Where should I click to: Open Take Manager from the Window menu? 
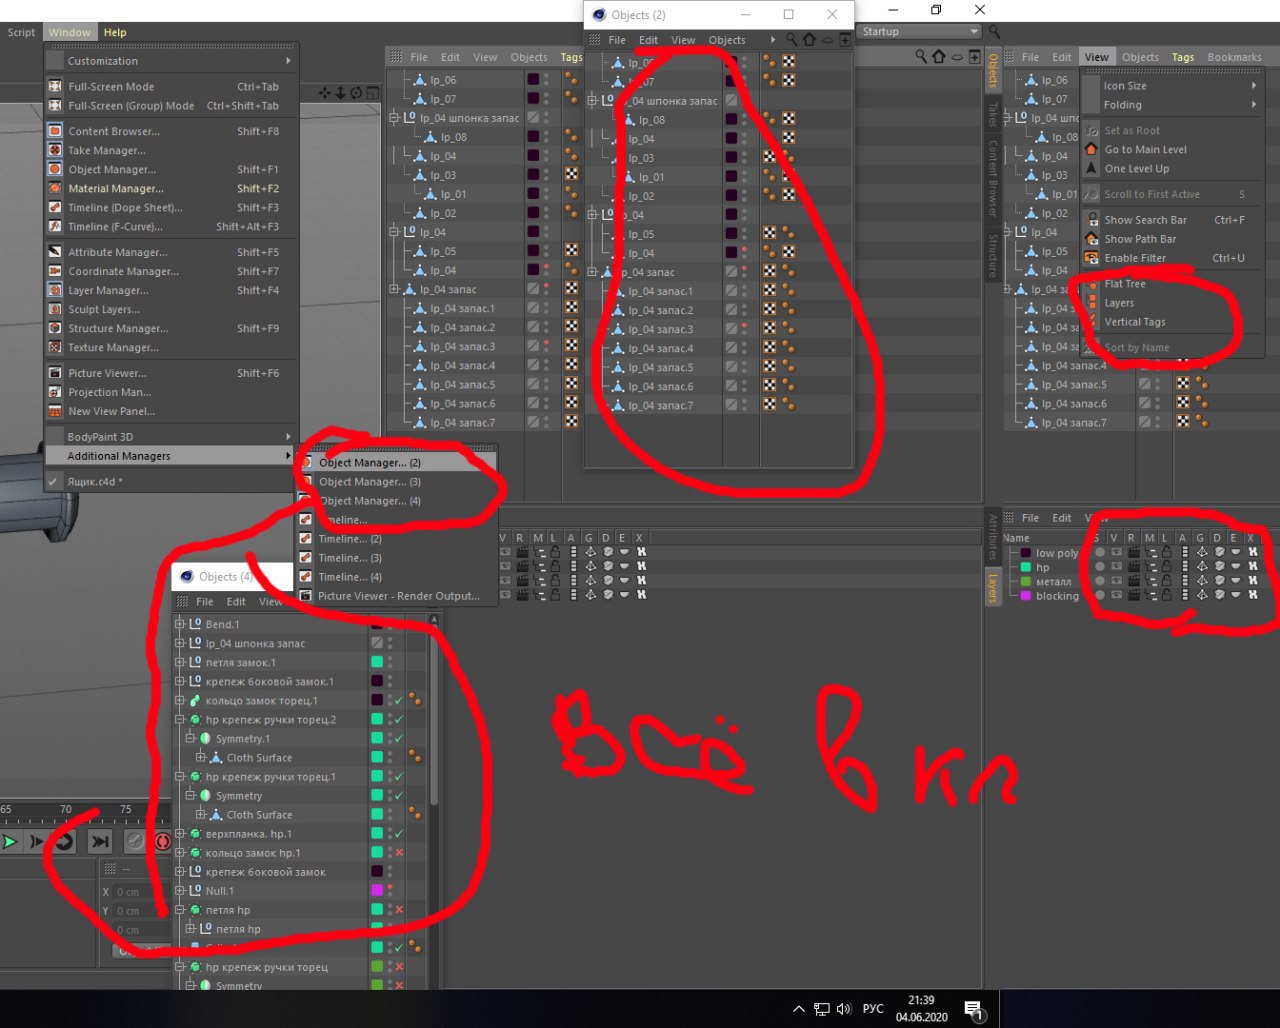[x=106, y=150]
